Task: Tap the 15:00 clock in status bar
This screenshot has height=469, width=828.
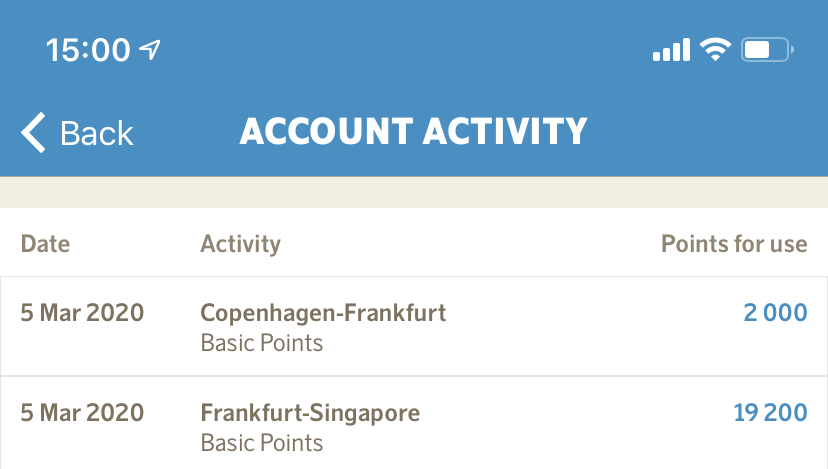Action: [x=88, y=49]
